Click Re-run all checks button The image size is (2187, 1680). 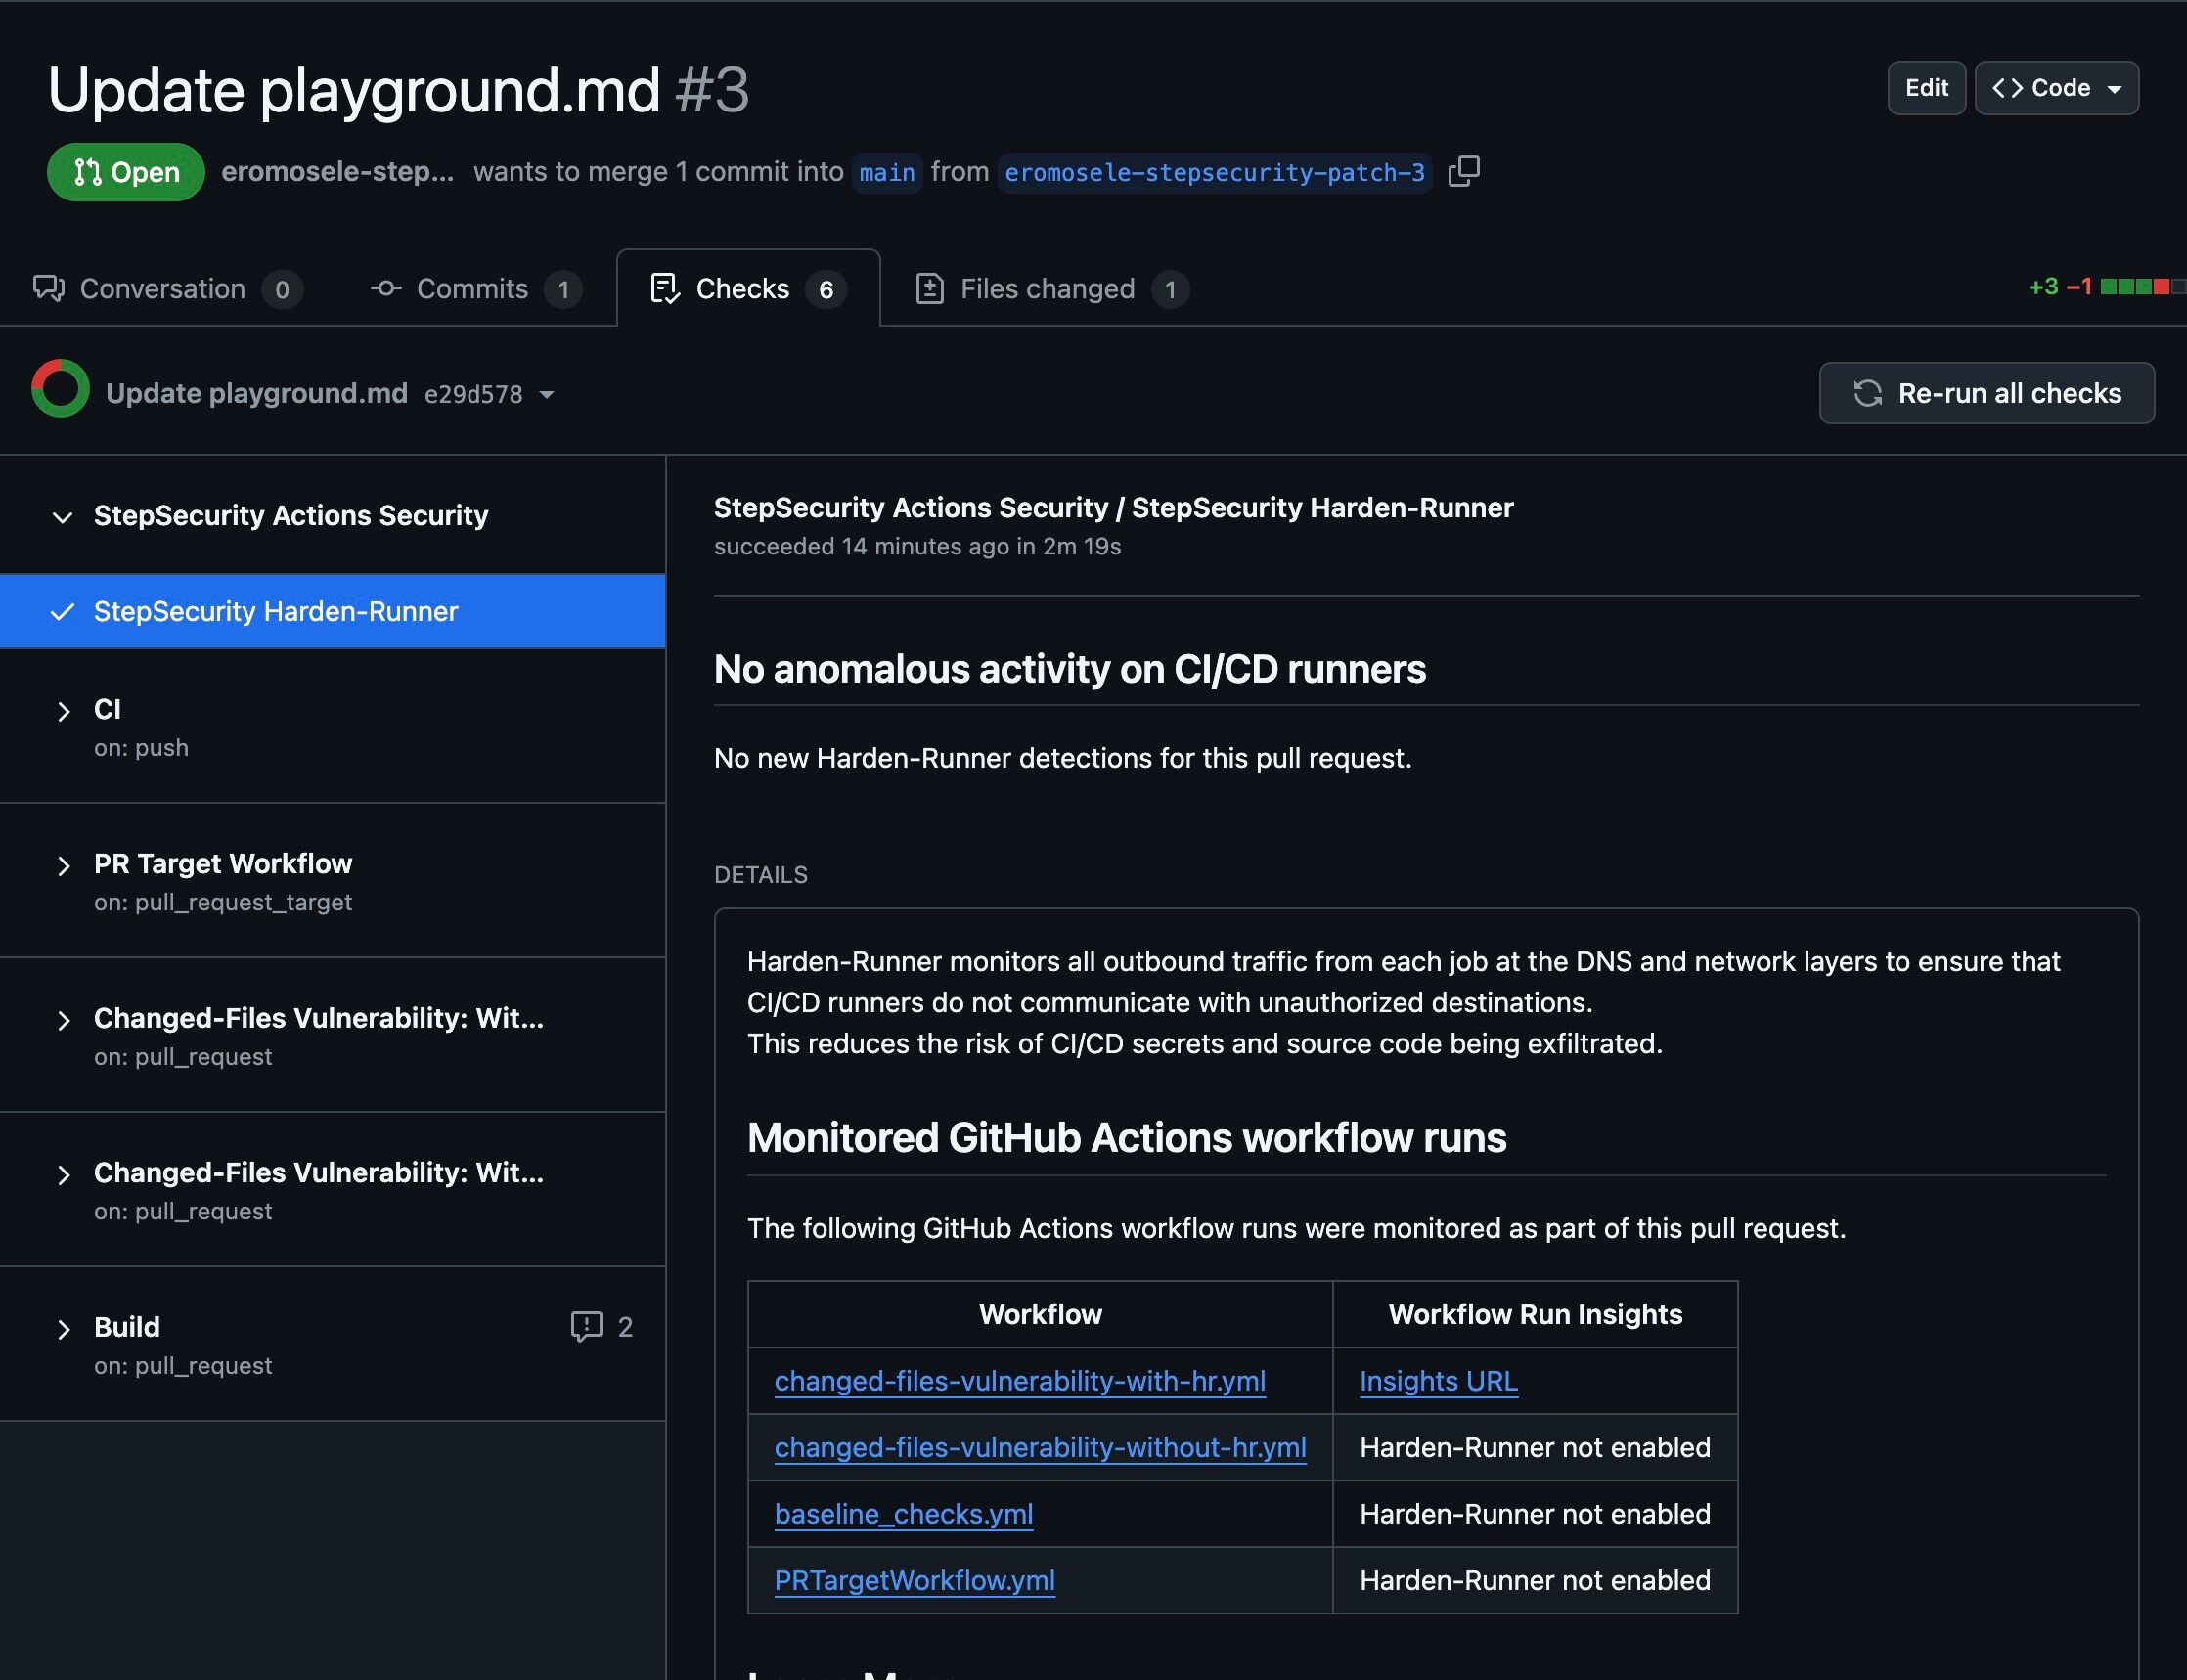coord(1986,393)
